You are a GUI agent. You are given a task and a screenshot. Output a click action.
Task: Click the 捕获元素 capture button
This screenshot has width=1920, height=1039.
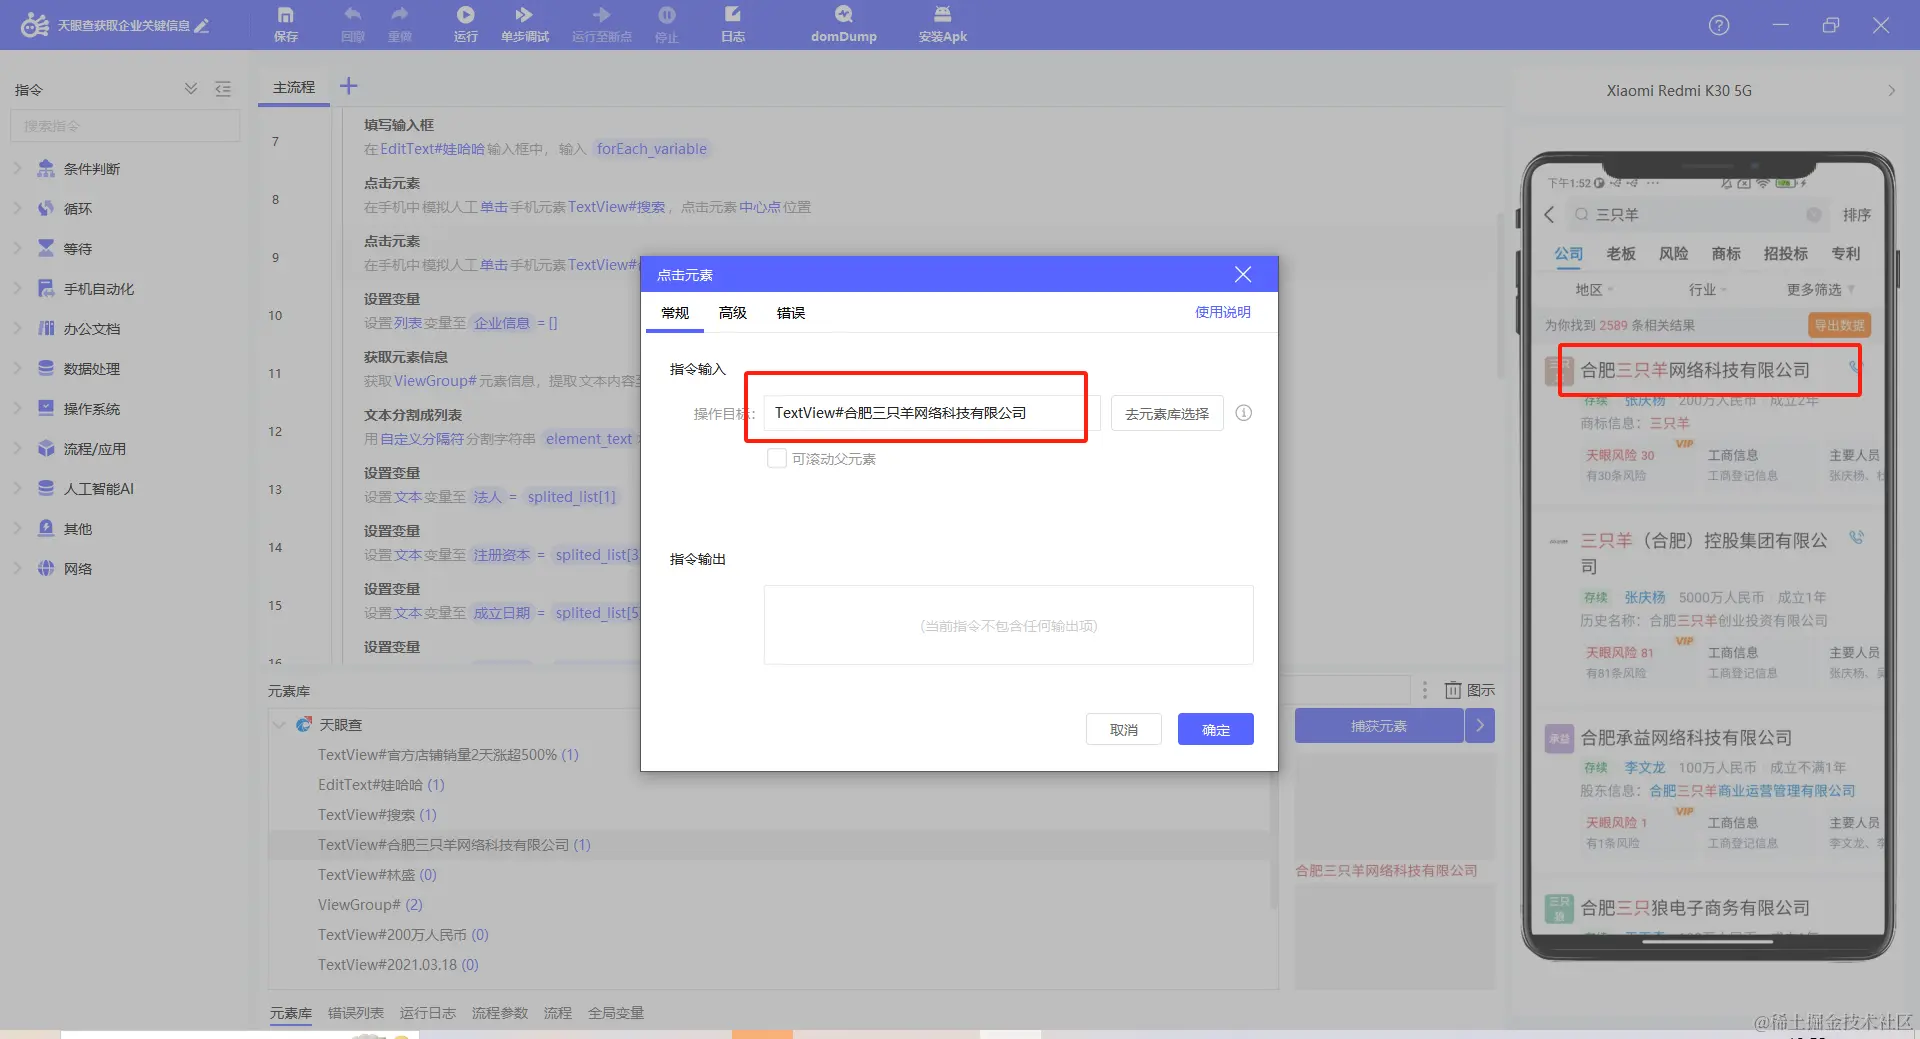[x=1379, y=726]
